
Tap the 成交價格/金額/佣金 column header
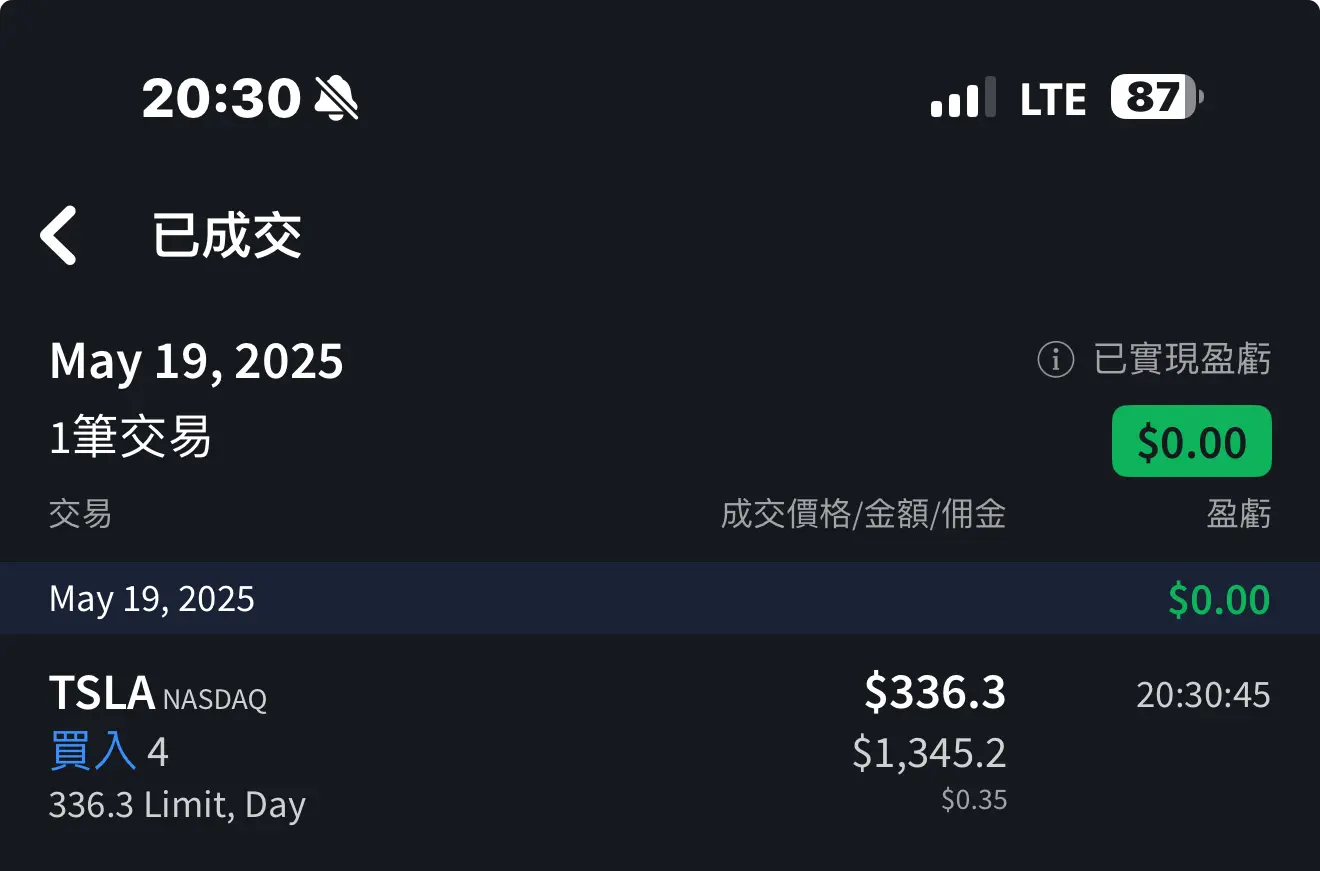point(863,514)
